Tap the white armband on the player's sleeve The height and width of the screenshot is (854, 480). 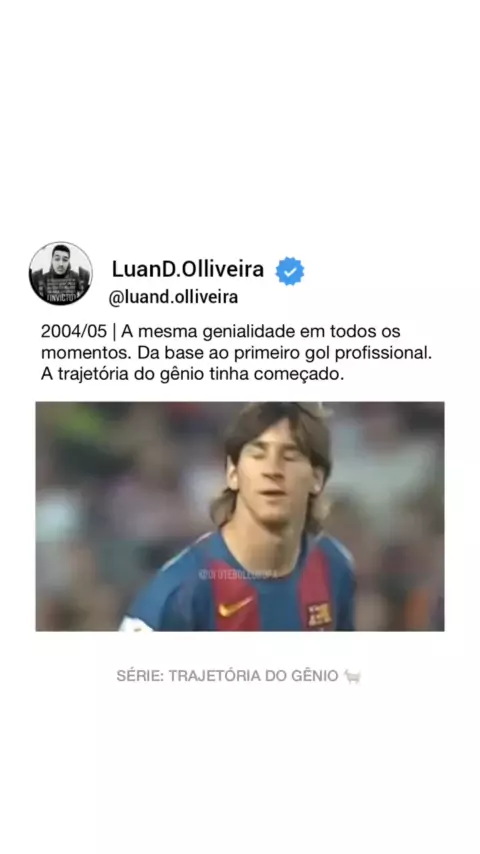[x=136, y=624]
